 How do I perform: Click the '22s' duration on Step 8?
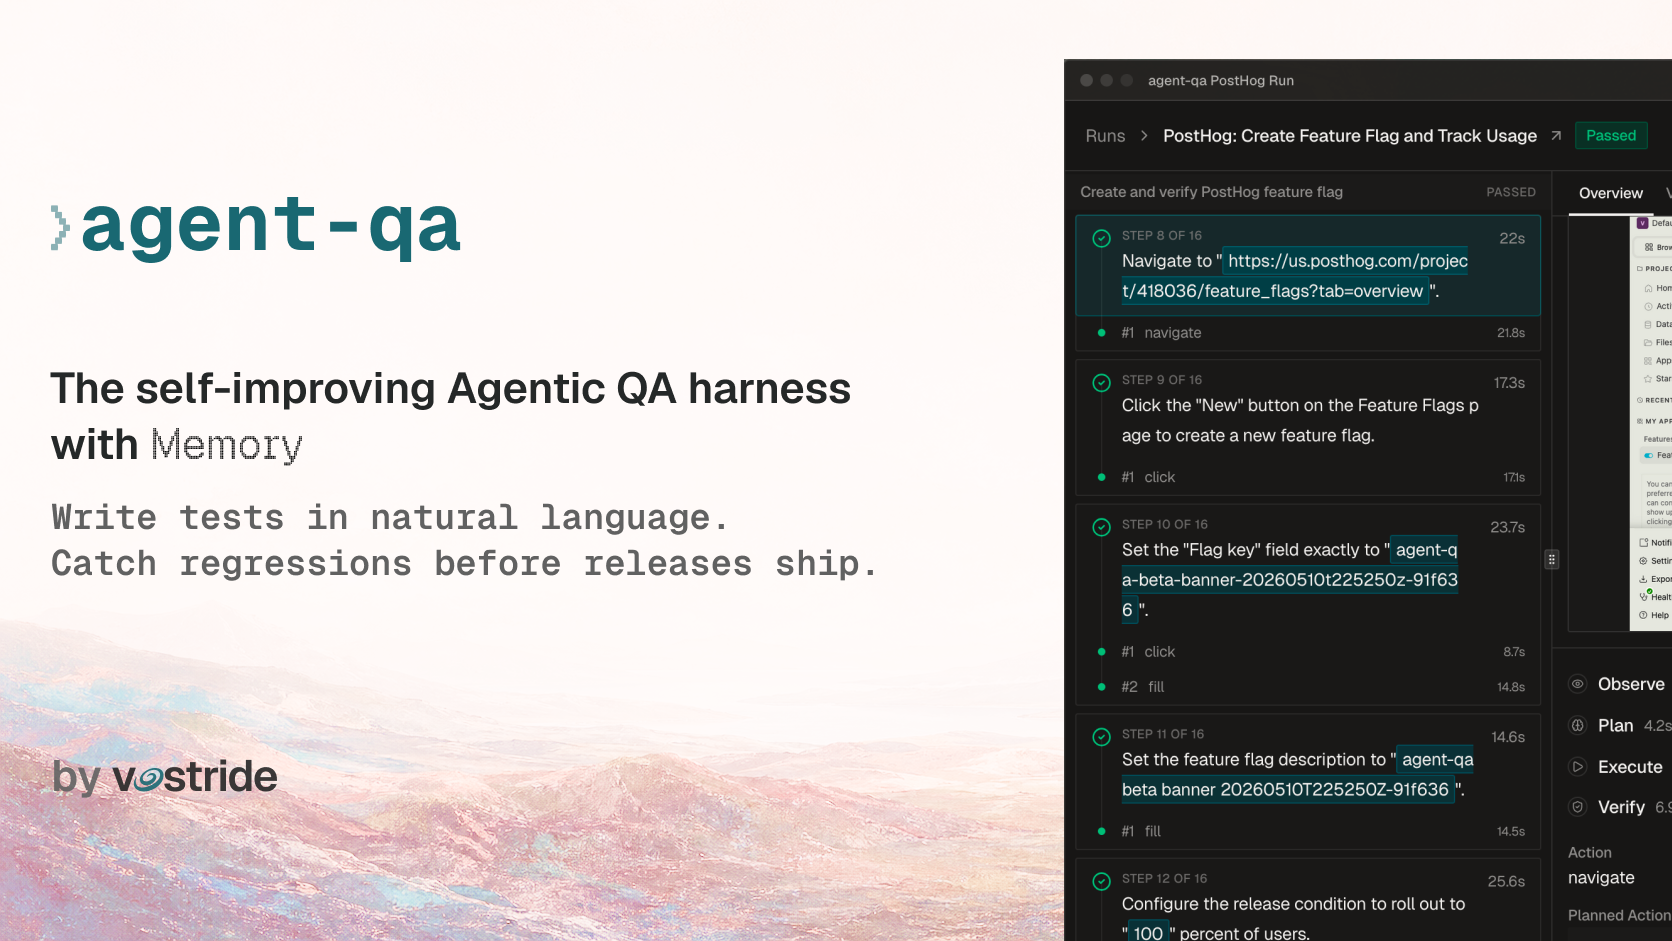pyautogui.click(x=1512, y=238)
